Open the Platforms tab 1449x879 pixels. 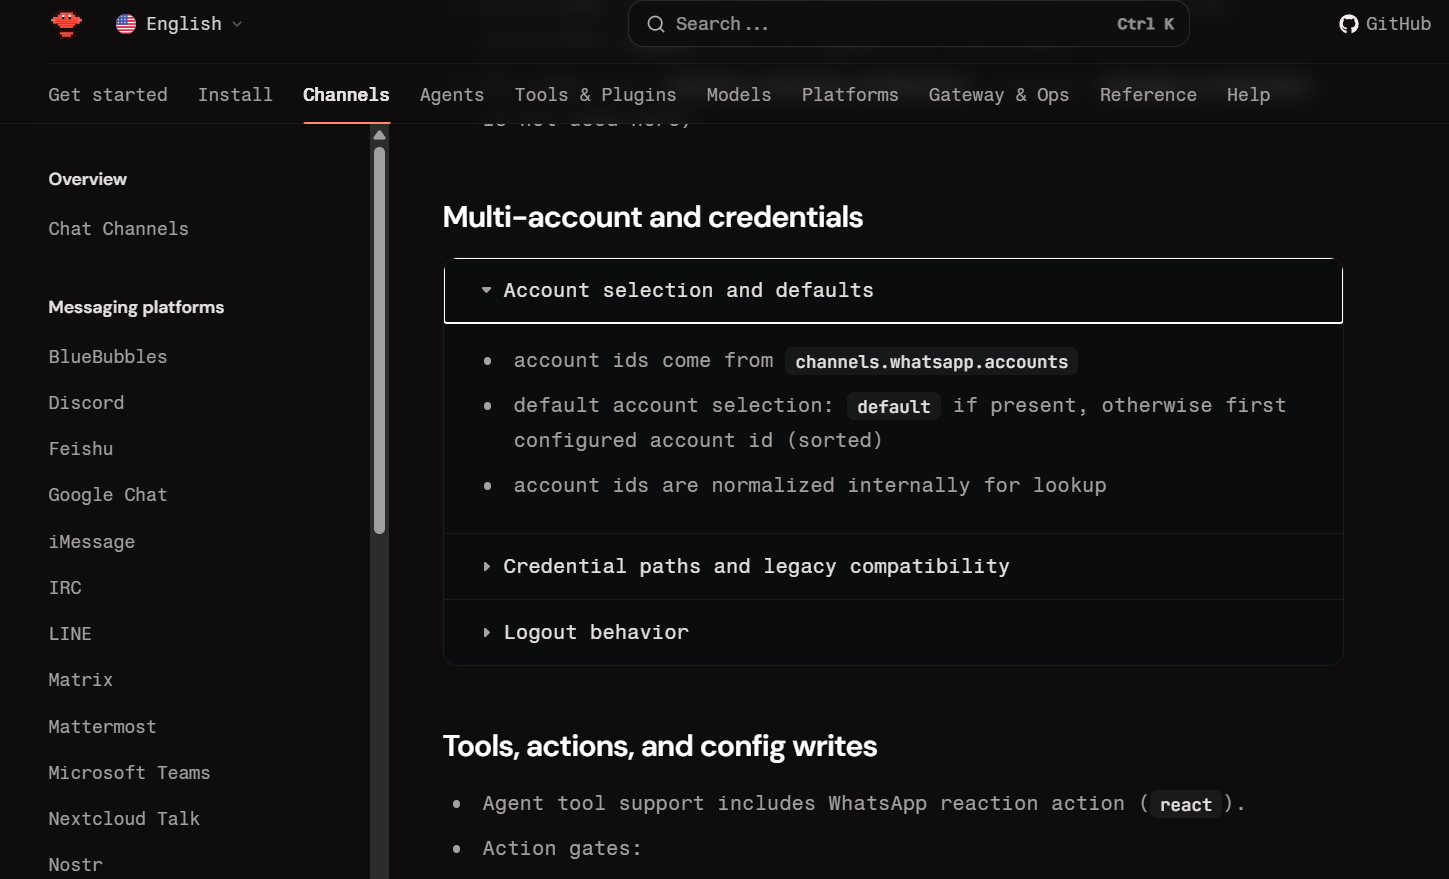(x=850, y=95)
